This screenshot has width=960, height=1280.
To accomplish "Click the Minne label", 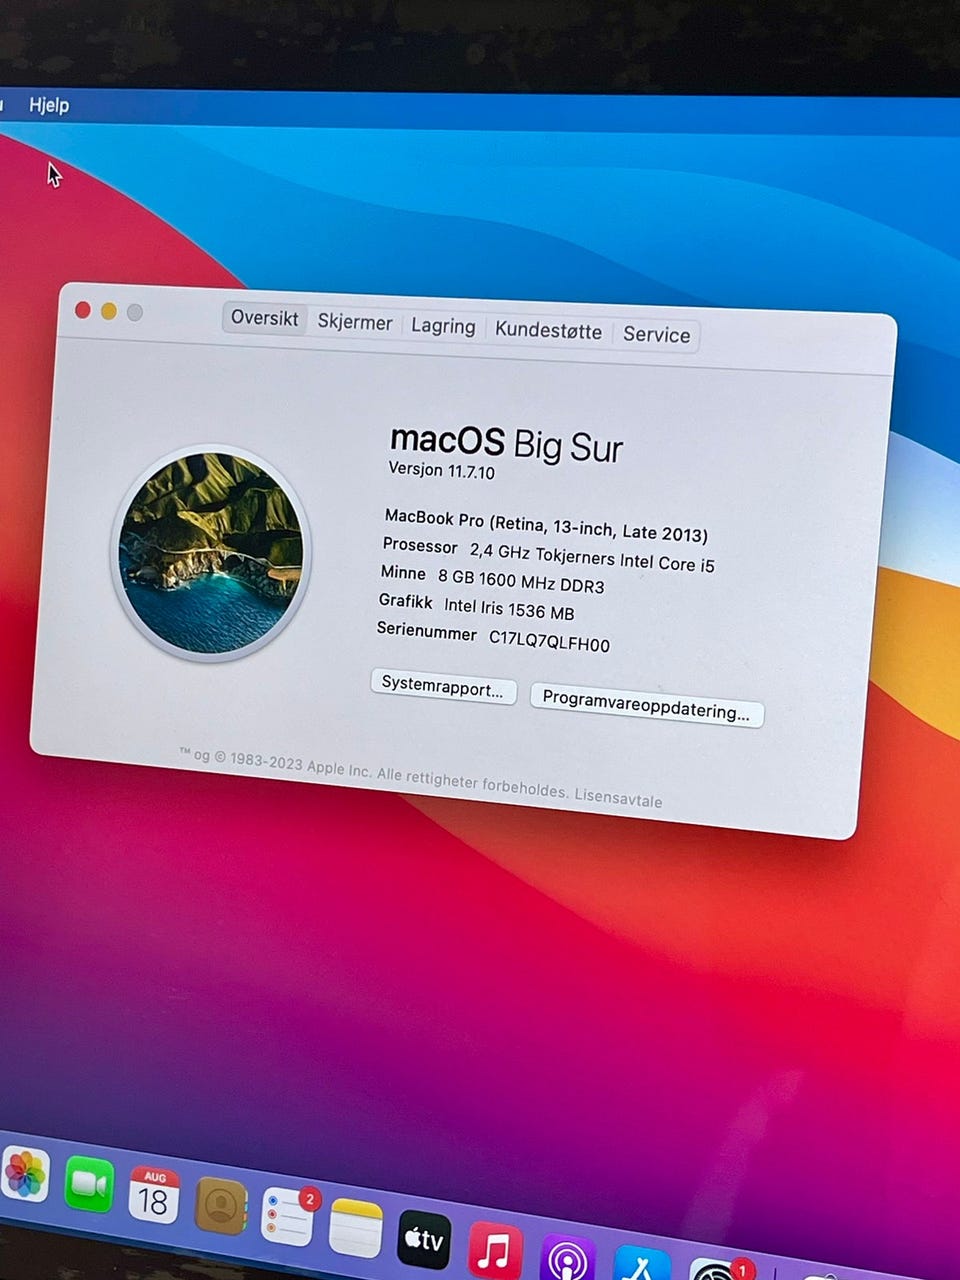I will tap(403, 573).
